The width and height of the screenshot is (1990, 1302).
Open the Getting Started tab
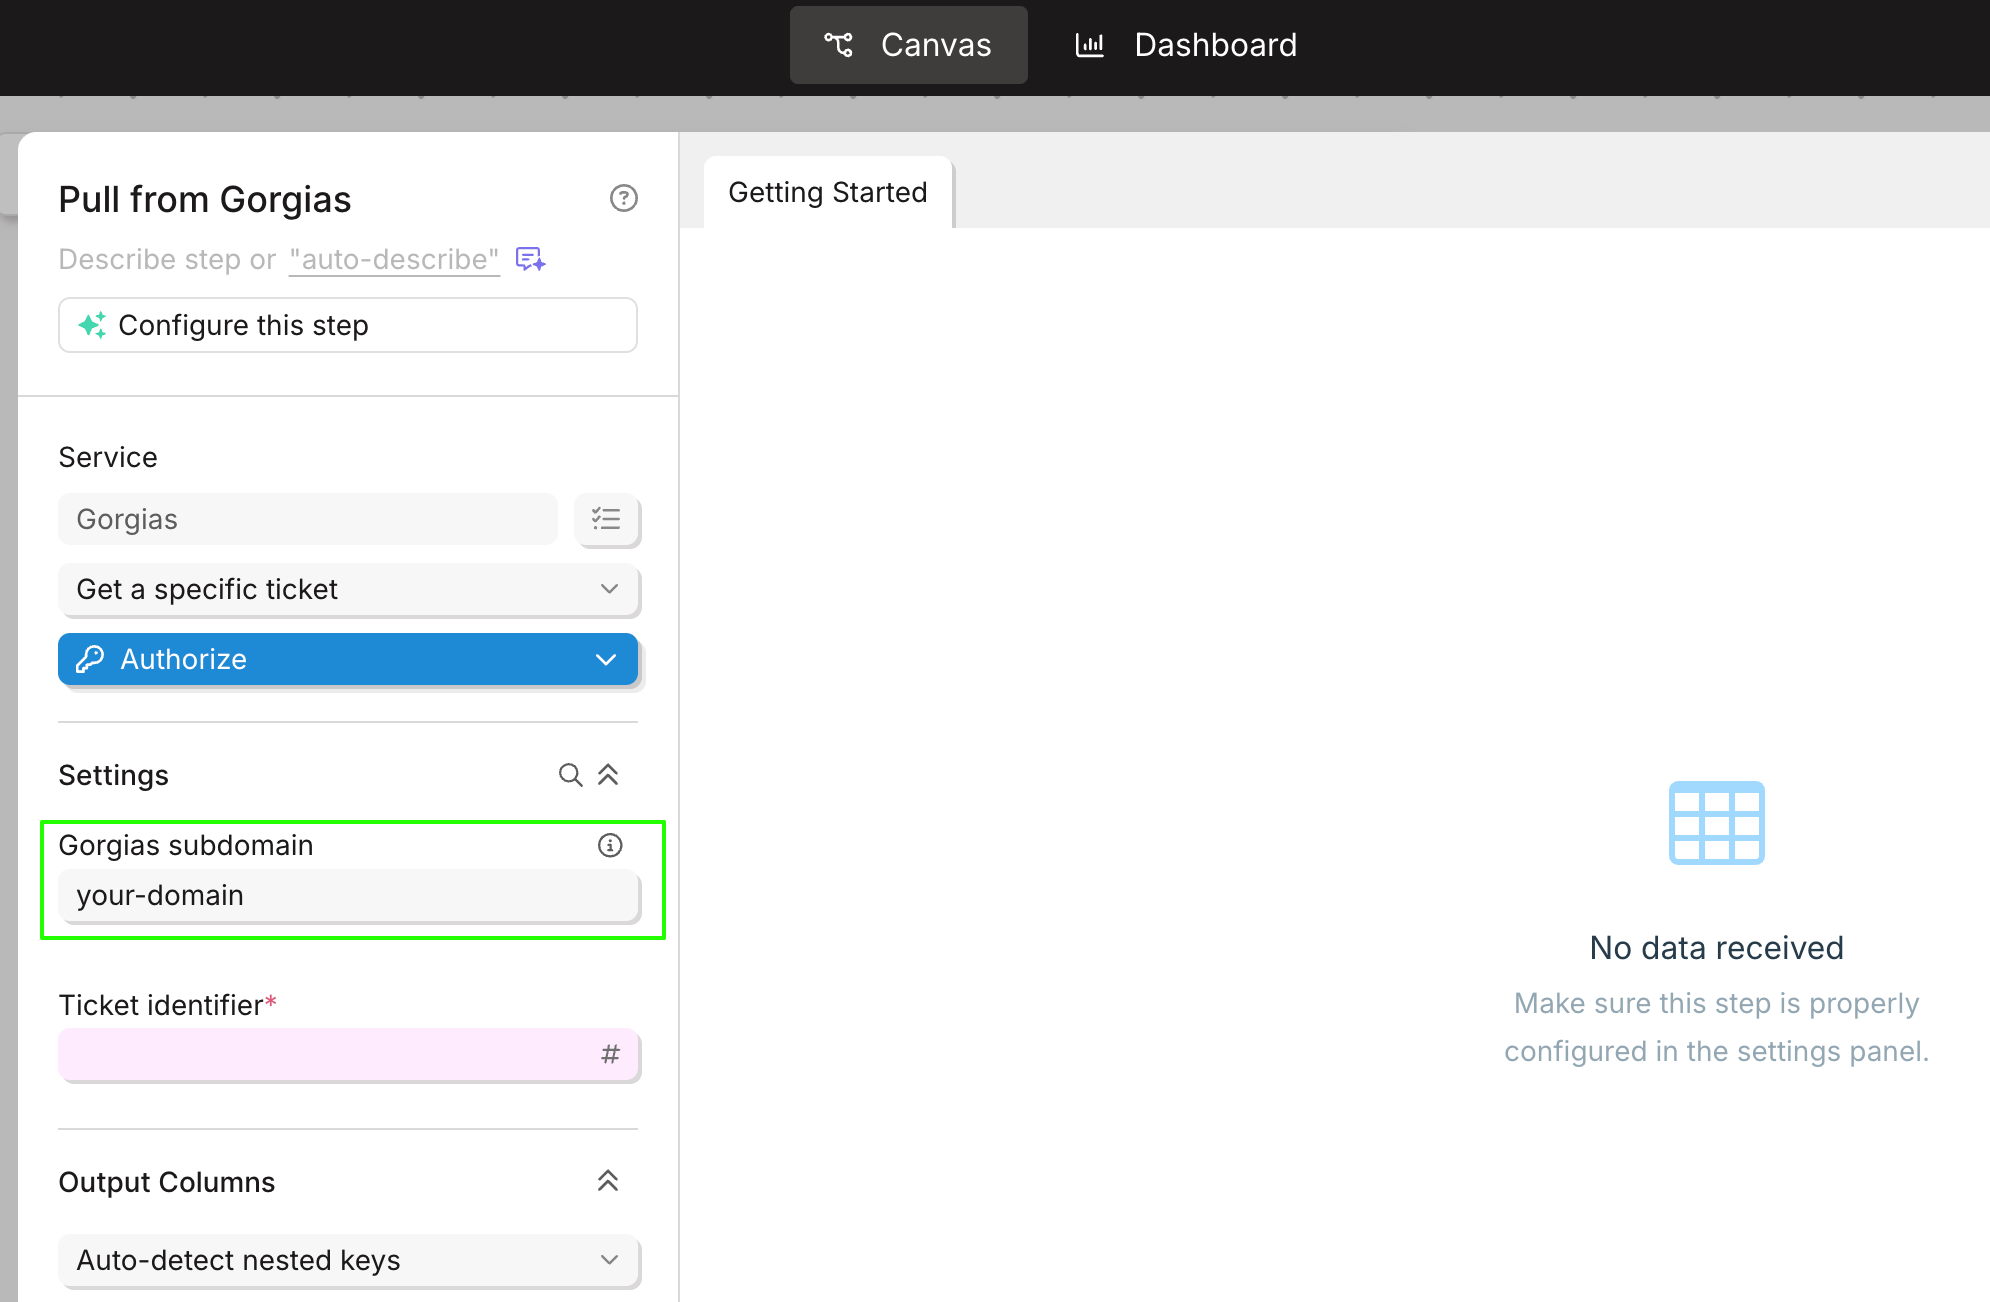pos(827,192)
